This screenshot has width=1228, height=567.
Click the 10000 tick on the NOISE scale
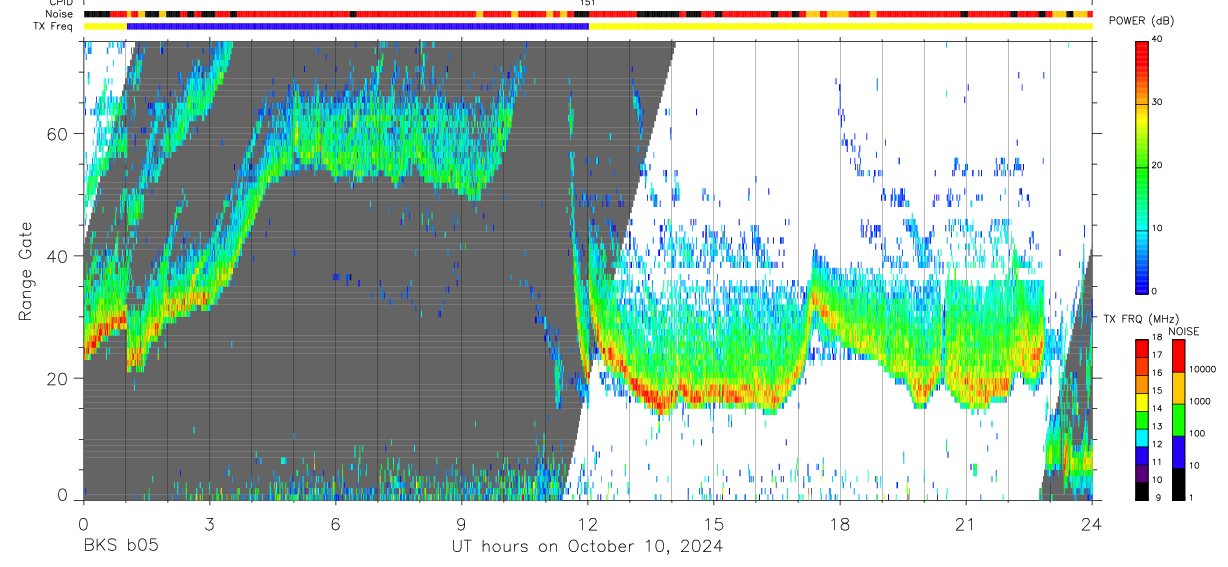(x=1201, y=369)
